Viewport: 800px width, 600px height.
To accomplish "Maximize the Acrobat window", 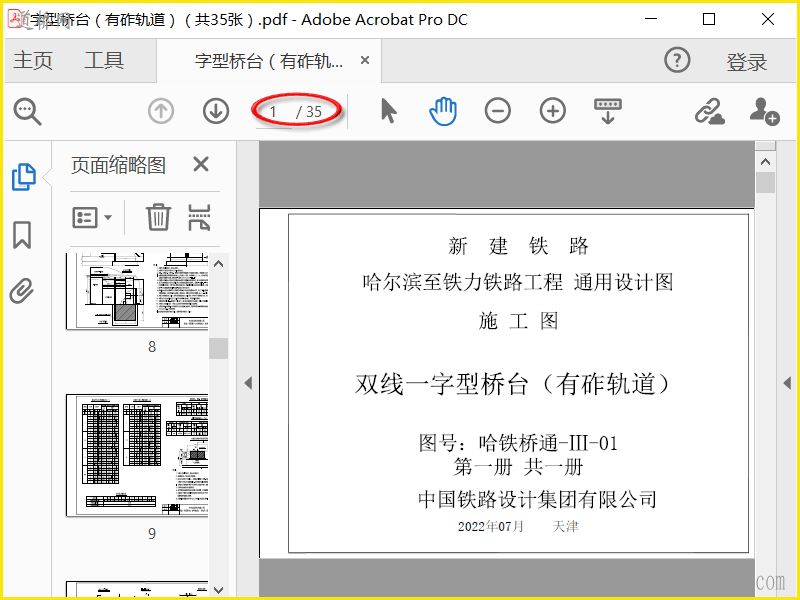I will point(709,19).
